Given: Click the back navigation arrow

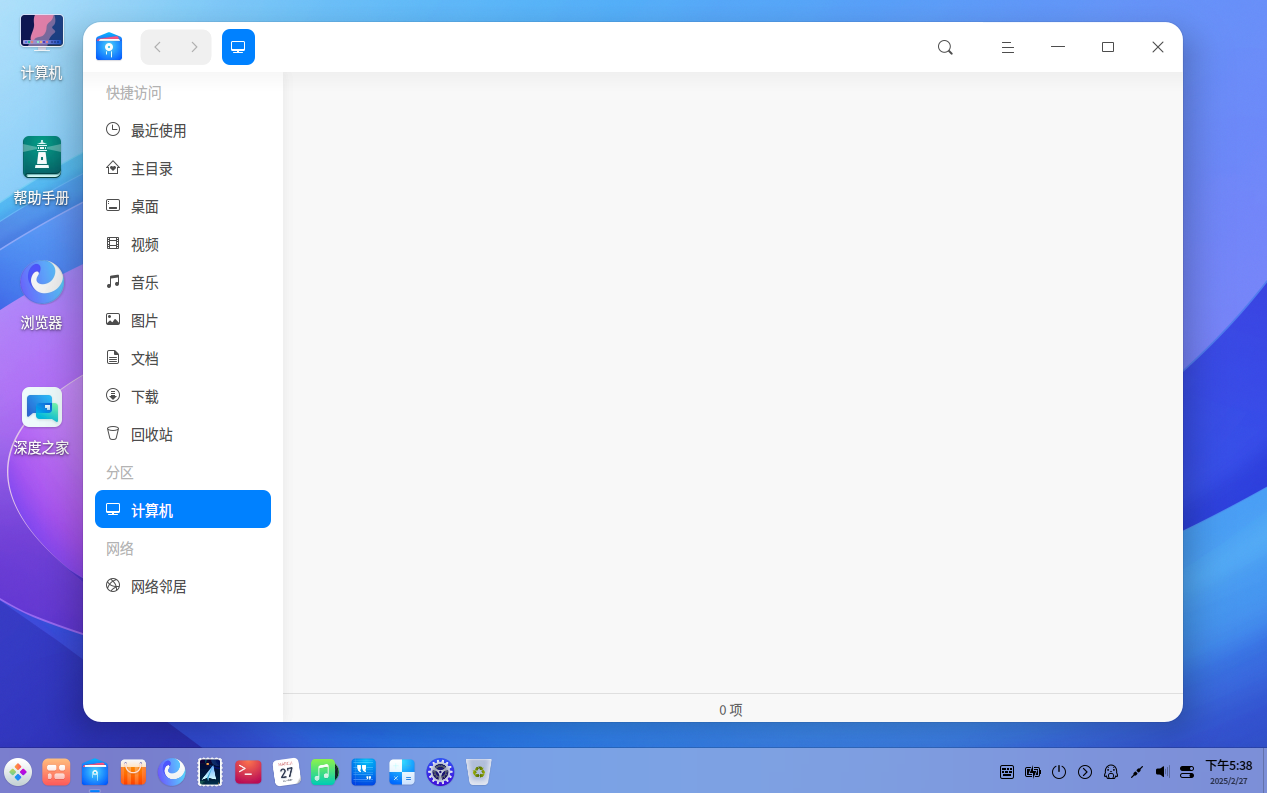Looking at the screenshot, I should [158, 47].
